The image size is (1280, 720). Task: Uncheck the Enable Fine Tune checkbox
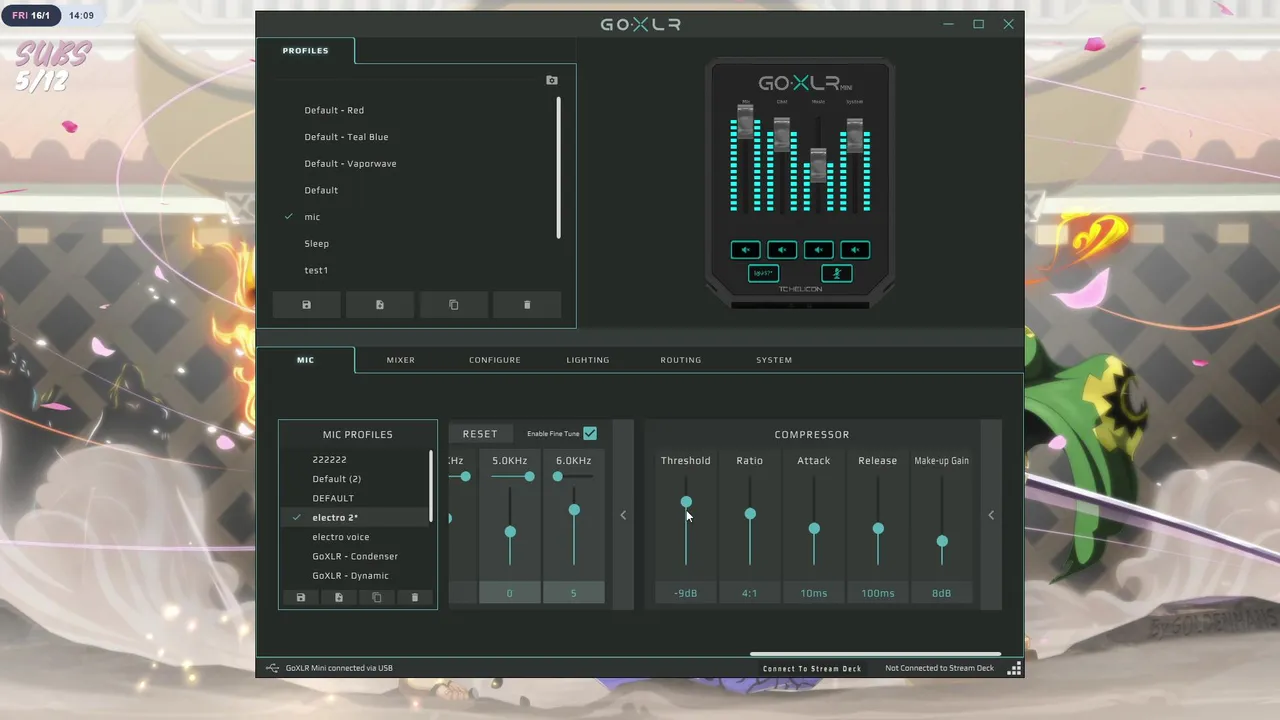[x=590, y=433]
